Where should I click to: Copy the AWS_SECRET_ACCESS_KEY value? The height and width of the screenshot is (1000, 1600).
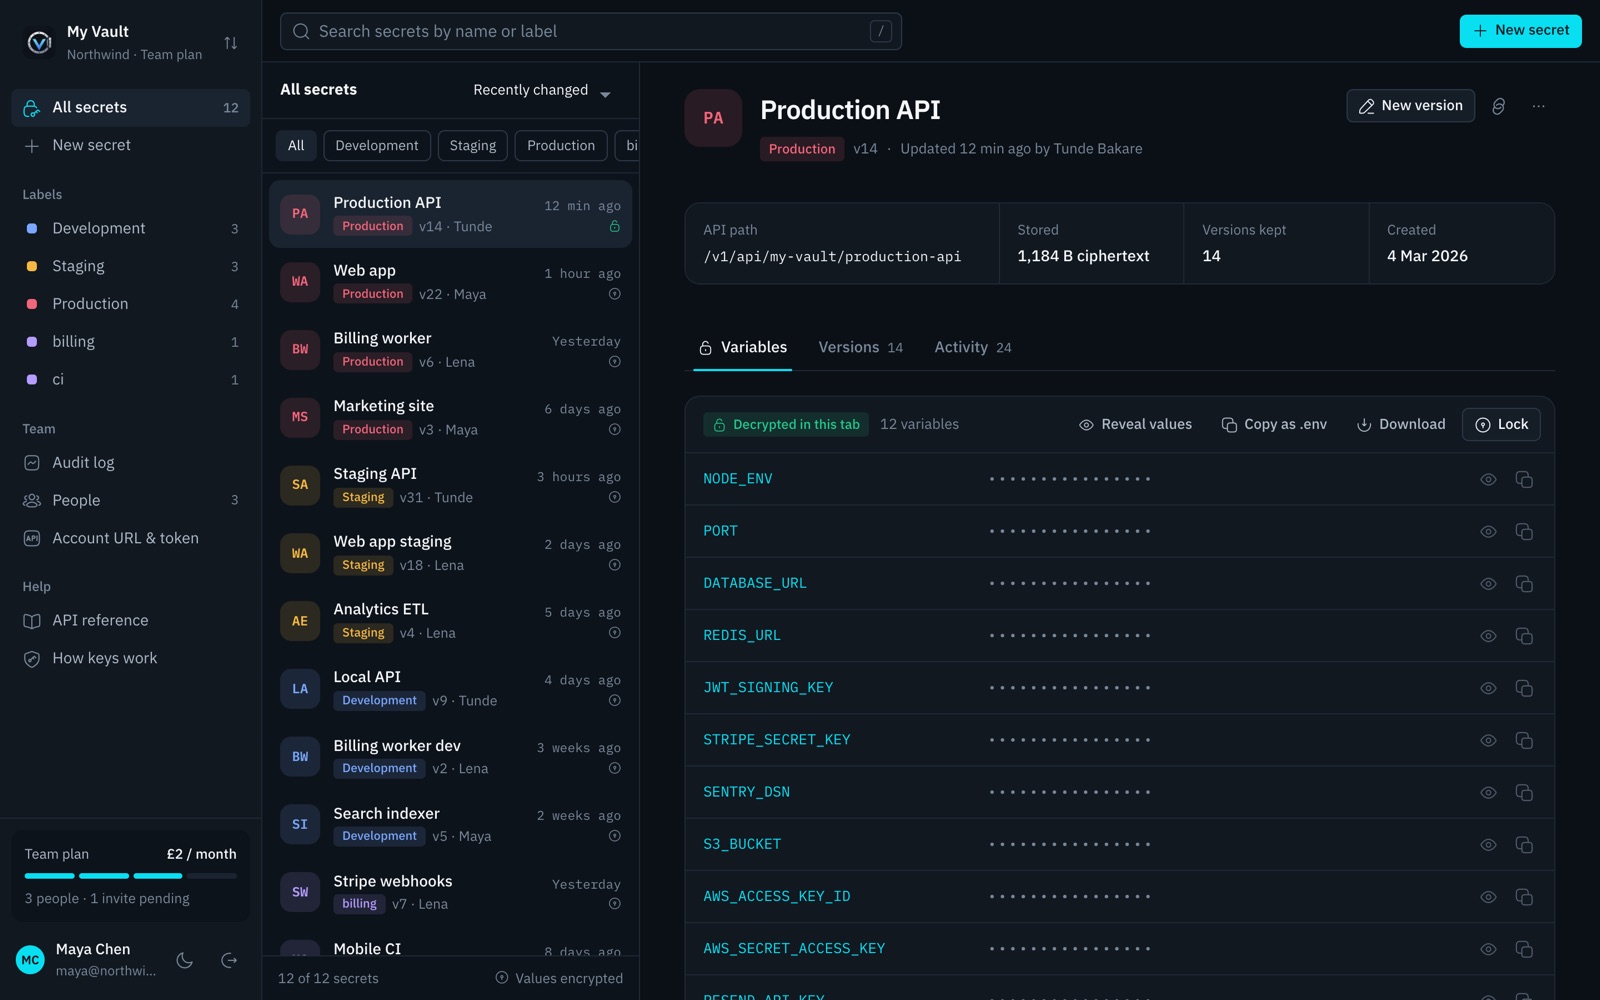tap(1524, 949)
